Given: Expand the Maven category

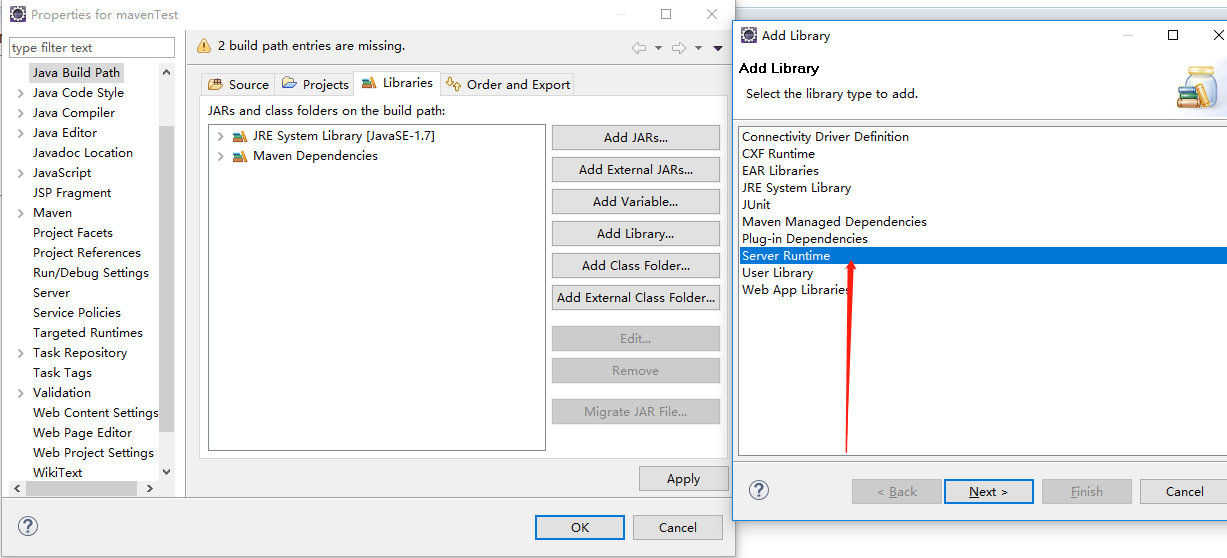Looking at the screenshot, I should [20, 213].
